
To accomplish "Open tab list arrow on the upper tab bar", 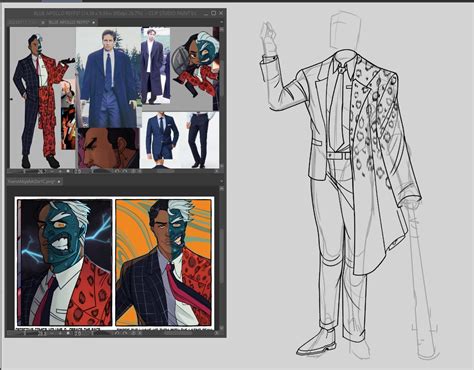I will coord(222,22).
